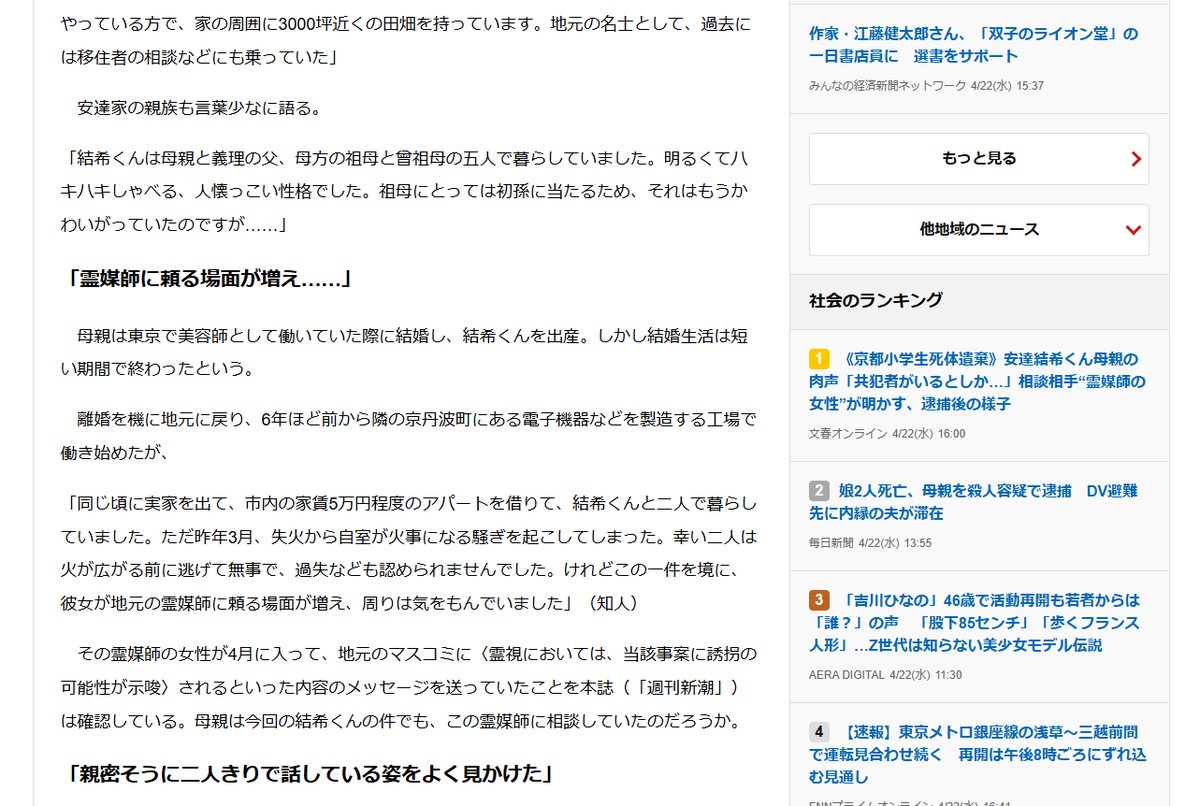1200x806 pixels.
Task: Click the paragraph starting 母親は東京で美容師として
Action: tap(405, 352)
